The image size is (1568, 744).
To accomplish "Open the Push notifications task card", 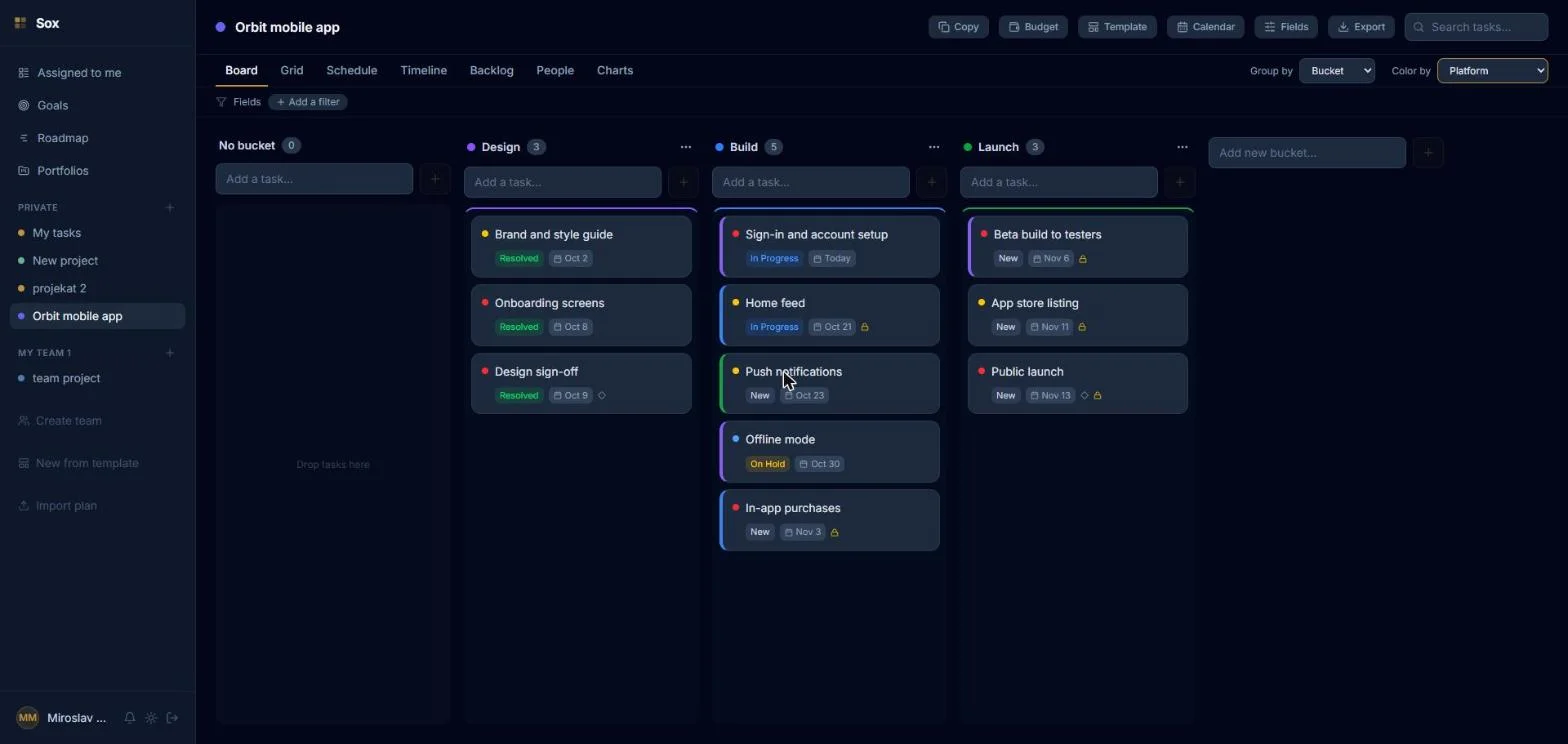I will [829, 383].
